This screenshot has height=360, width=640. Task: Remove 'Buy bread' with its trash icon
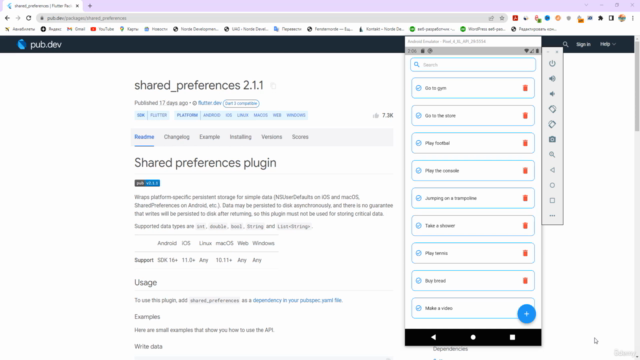click(525, 281)
